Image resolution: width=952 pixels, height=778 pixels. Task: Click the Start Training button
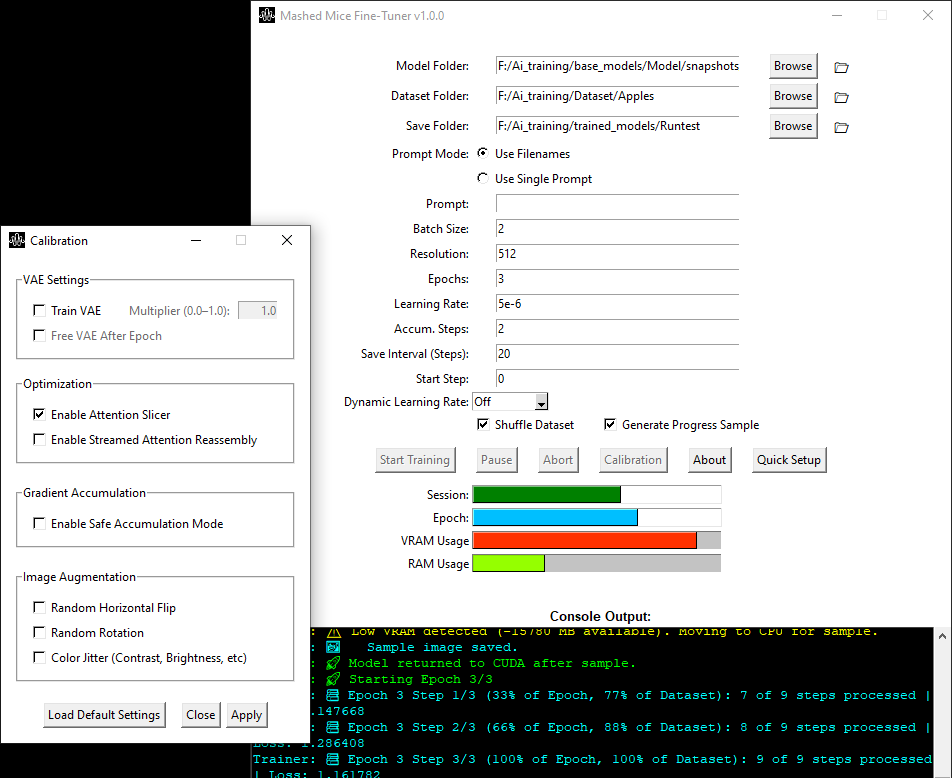415,460
